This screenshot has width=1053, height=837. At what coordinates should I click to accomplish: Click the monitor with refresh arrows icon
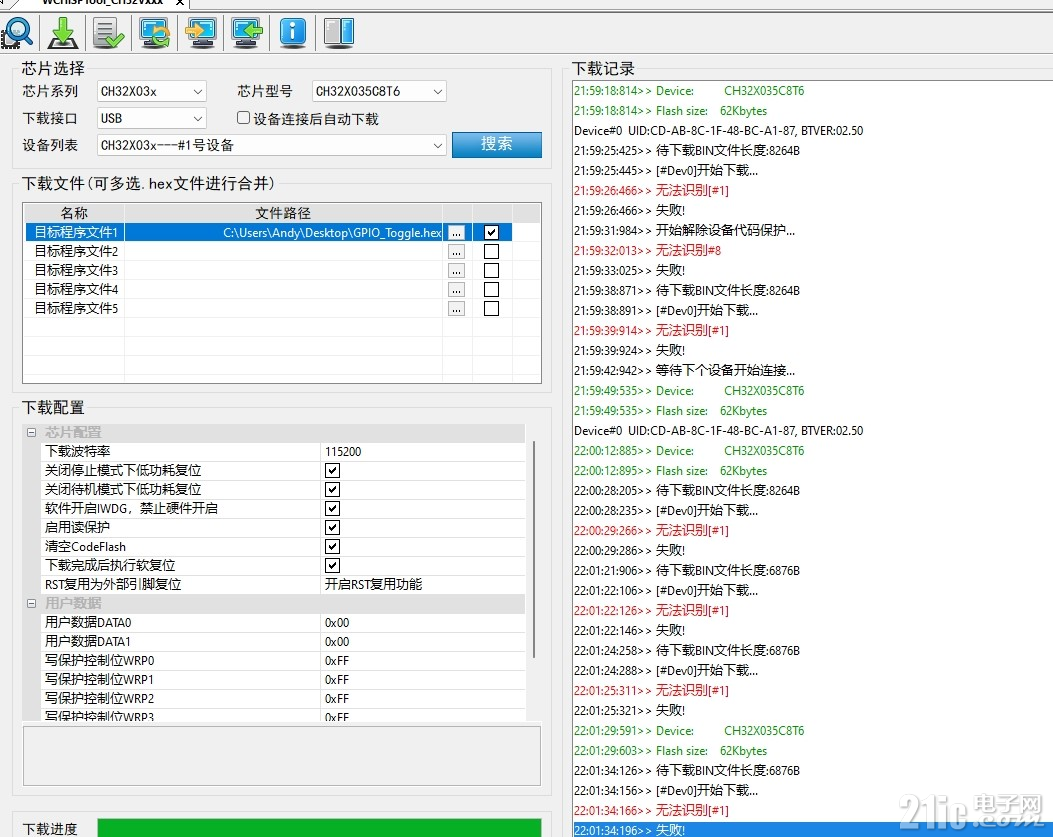point(155,33)
